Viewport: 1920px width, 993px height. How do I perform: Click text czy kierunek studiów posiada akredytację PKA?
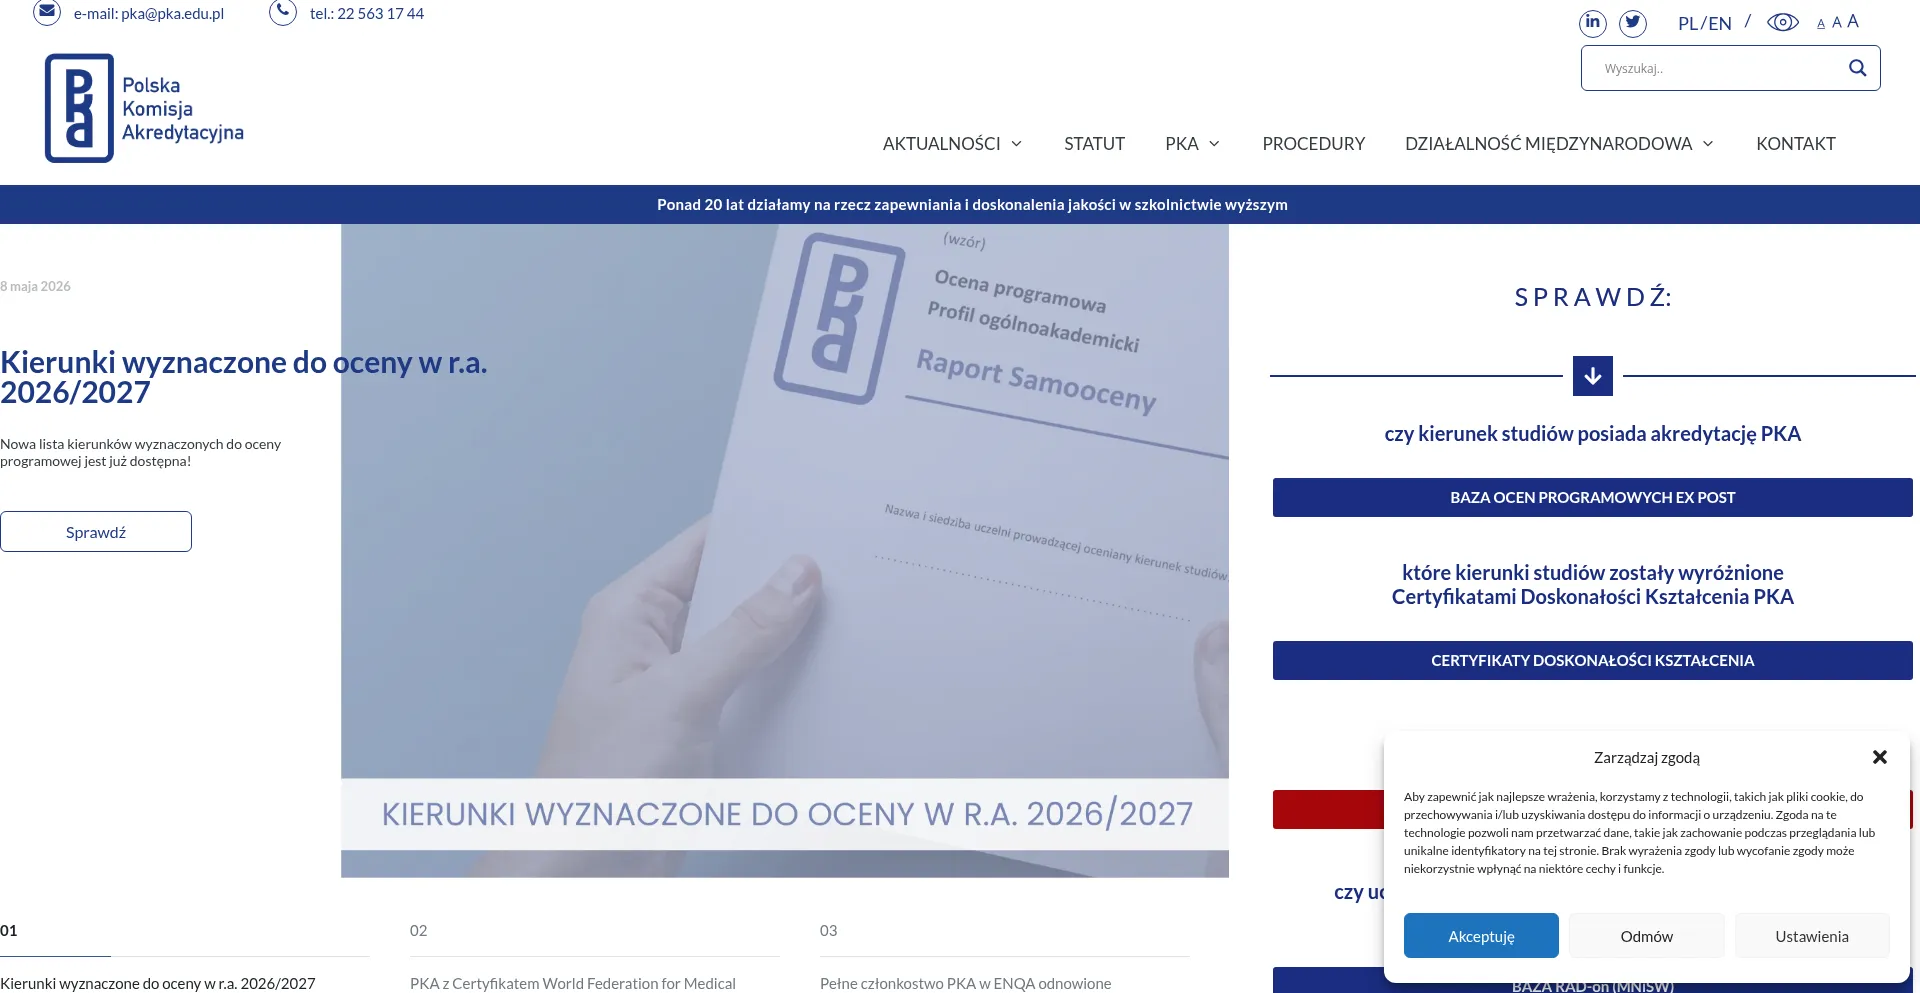(1593, 434)
